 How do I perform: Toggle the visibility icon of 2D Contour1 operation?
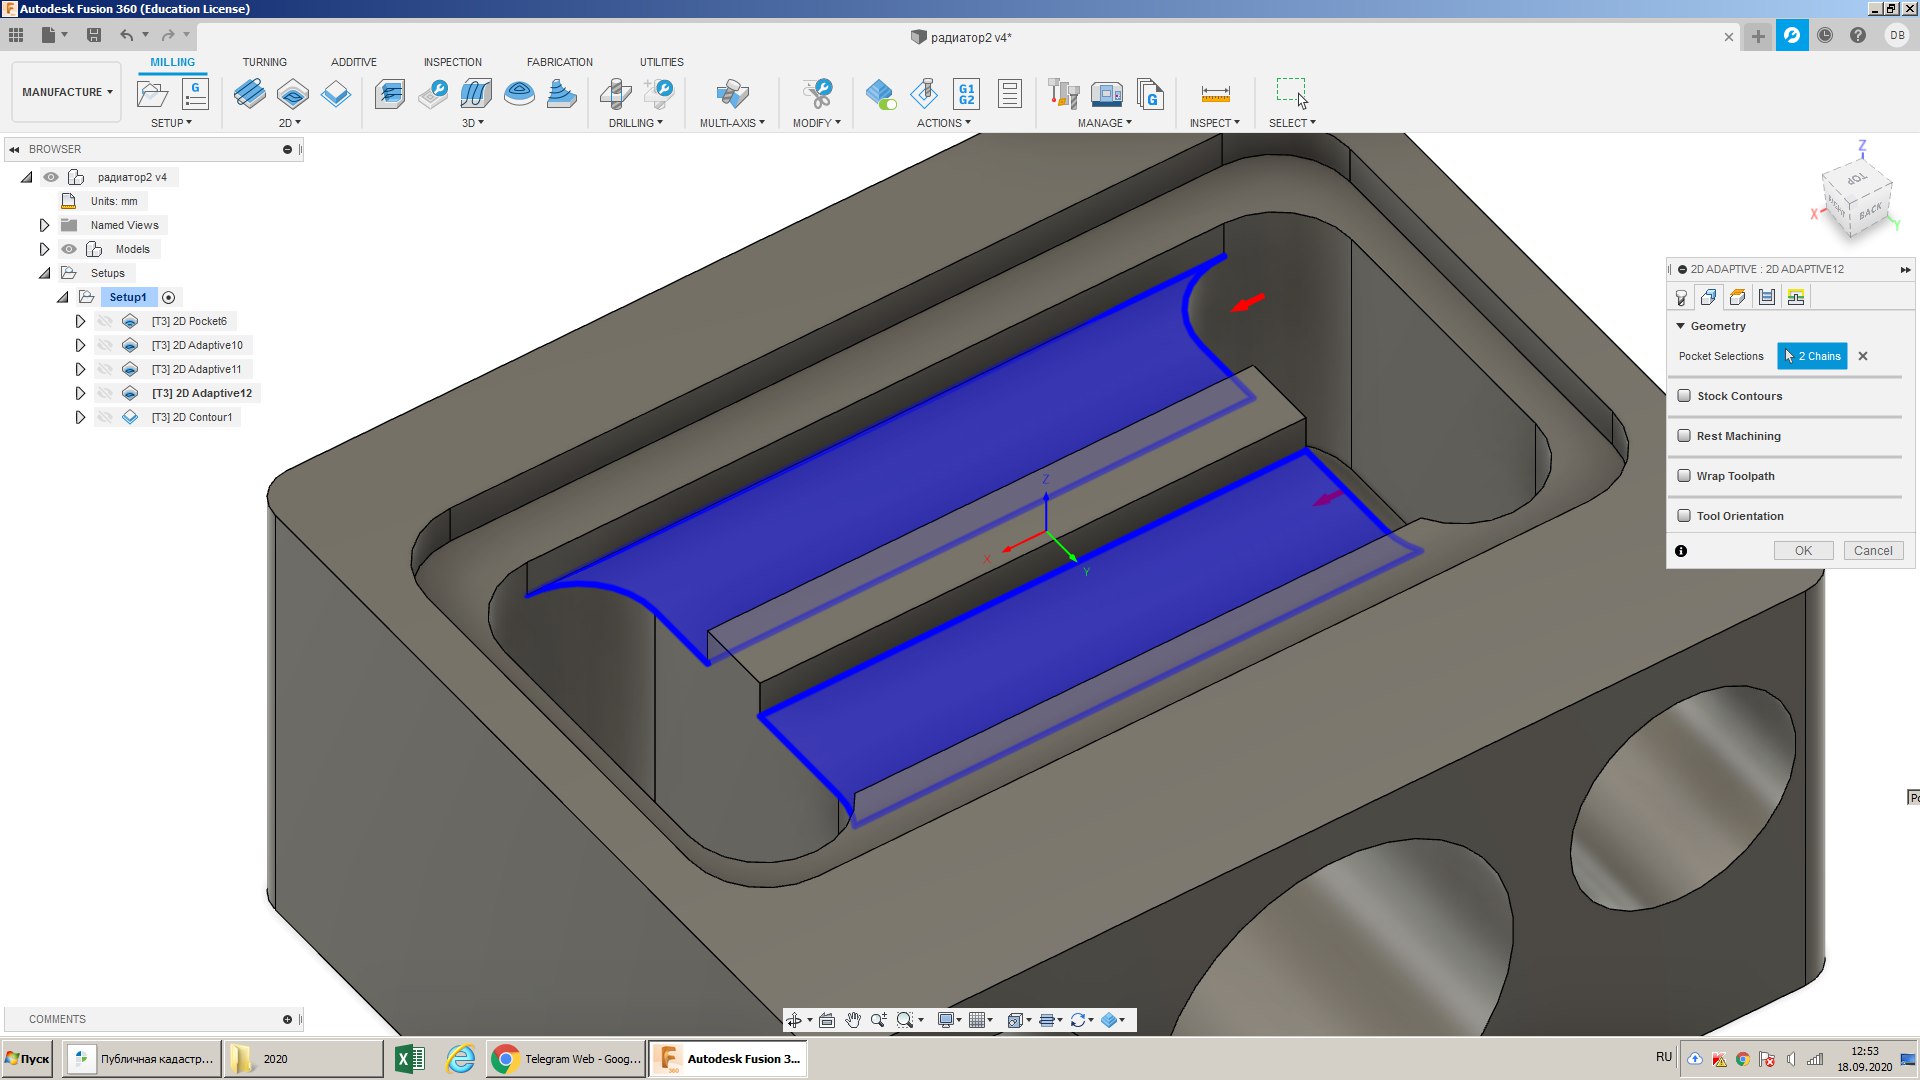coord(105,417)
